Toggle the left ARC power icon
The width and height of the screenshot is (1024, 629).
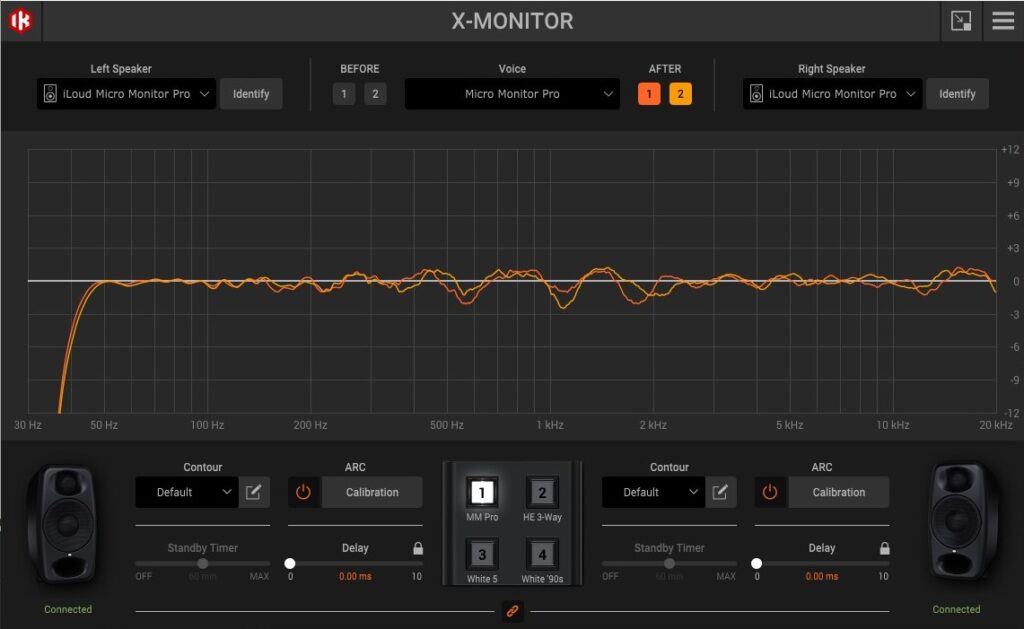pyautogui.click(x=304, y=492)
